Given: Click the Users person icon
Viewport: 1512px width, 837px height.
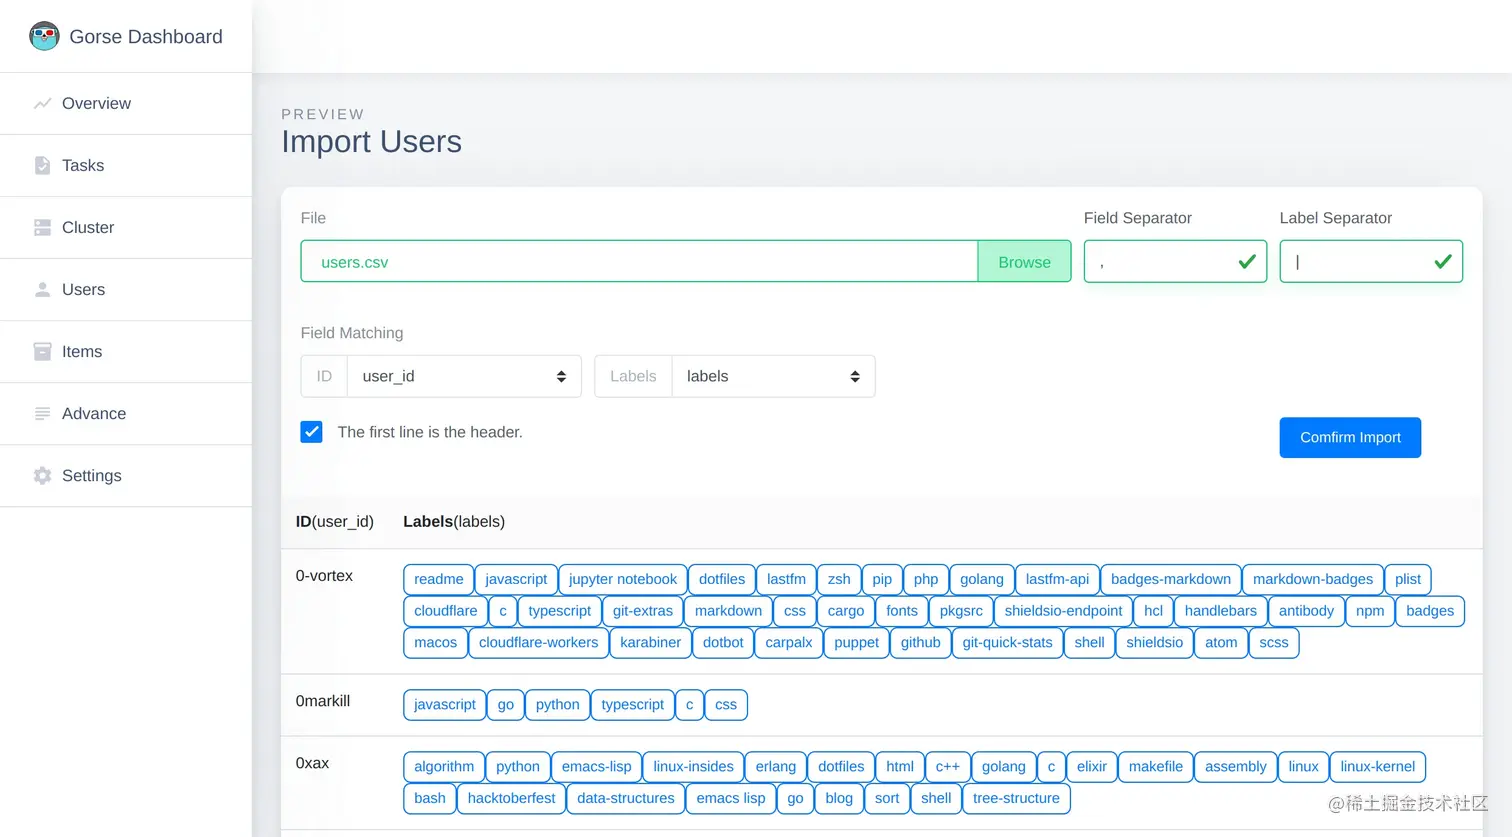Looking at the screenshot, I should [x=42, y=289].
